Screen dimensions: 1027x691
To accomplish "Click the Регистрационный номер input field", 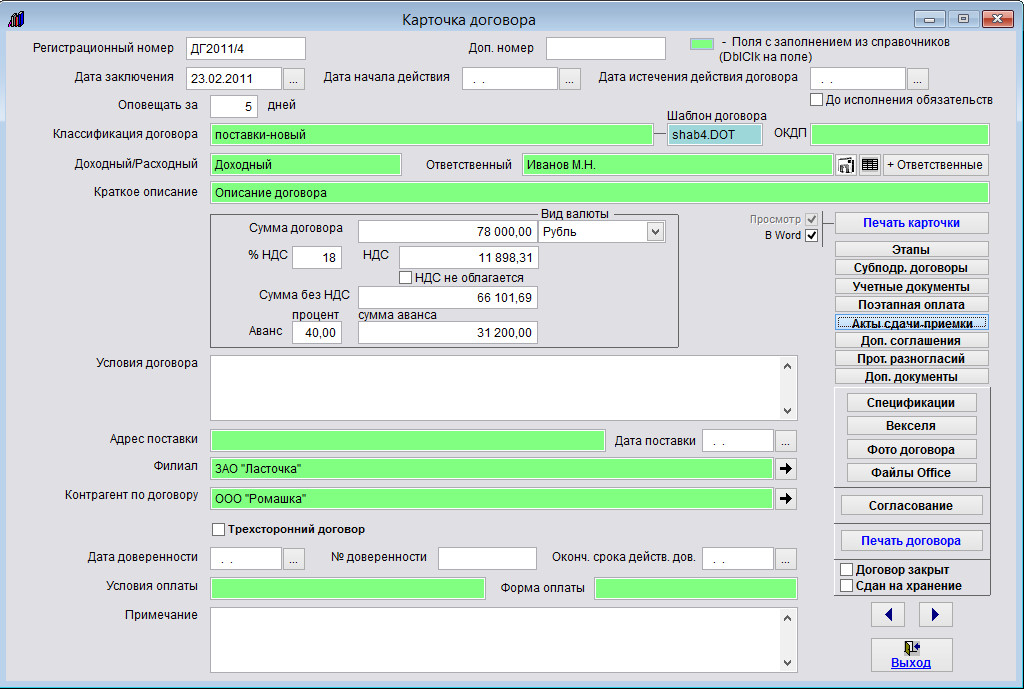I will (245, 48).
